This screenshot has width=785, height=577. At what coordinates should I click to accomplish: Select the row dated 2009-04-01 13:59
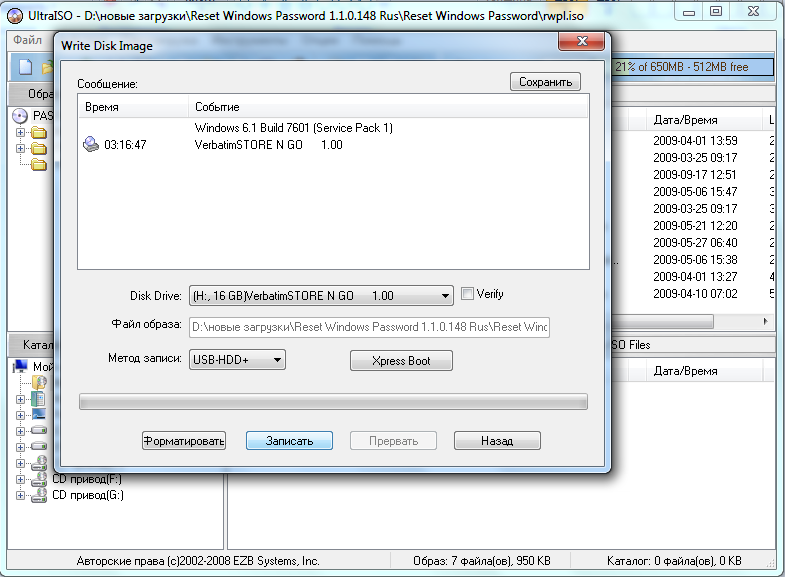tap(695, 141)
